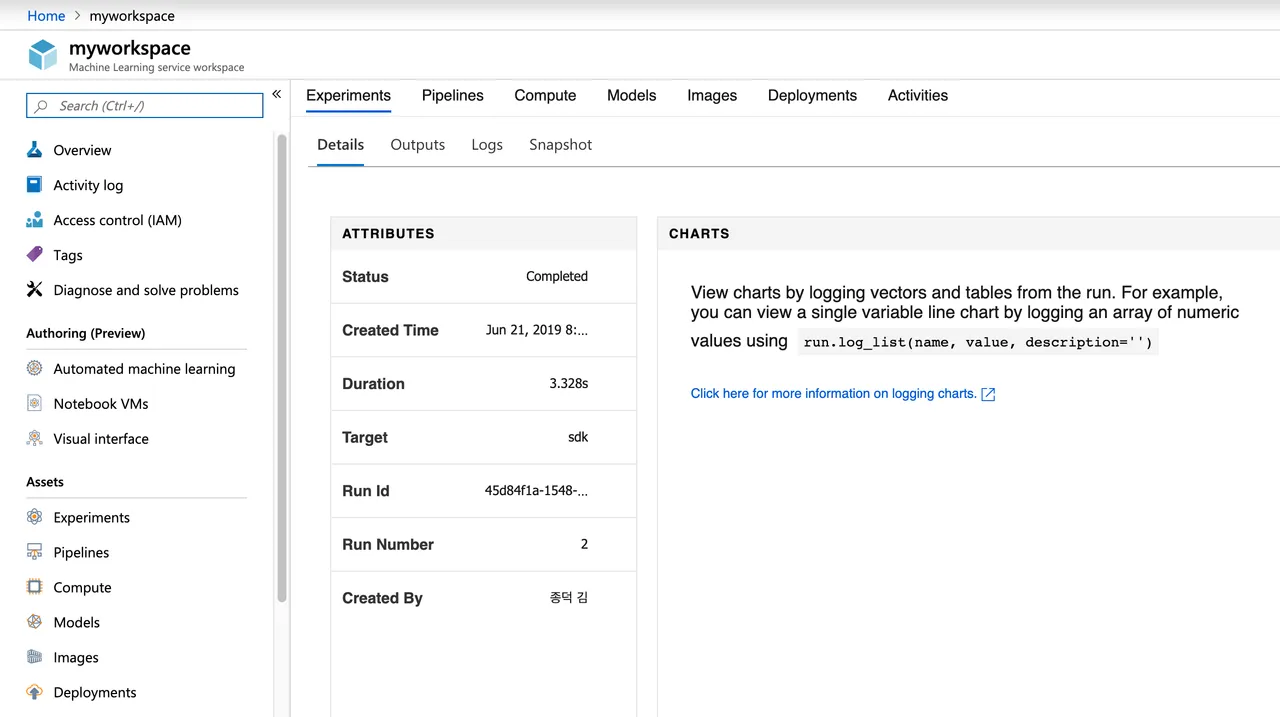The image size is (1280, 717).
Task: Click the Diagnose wrench icon
Action: pos(35,290)
